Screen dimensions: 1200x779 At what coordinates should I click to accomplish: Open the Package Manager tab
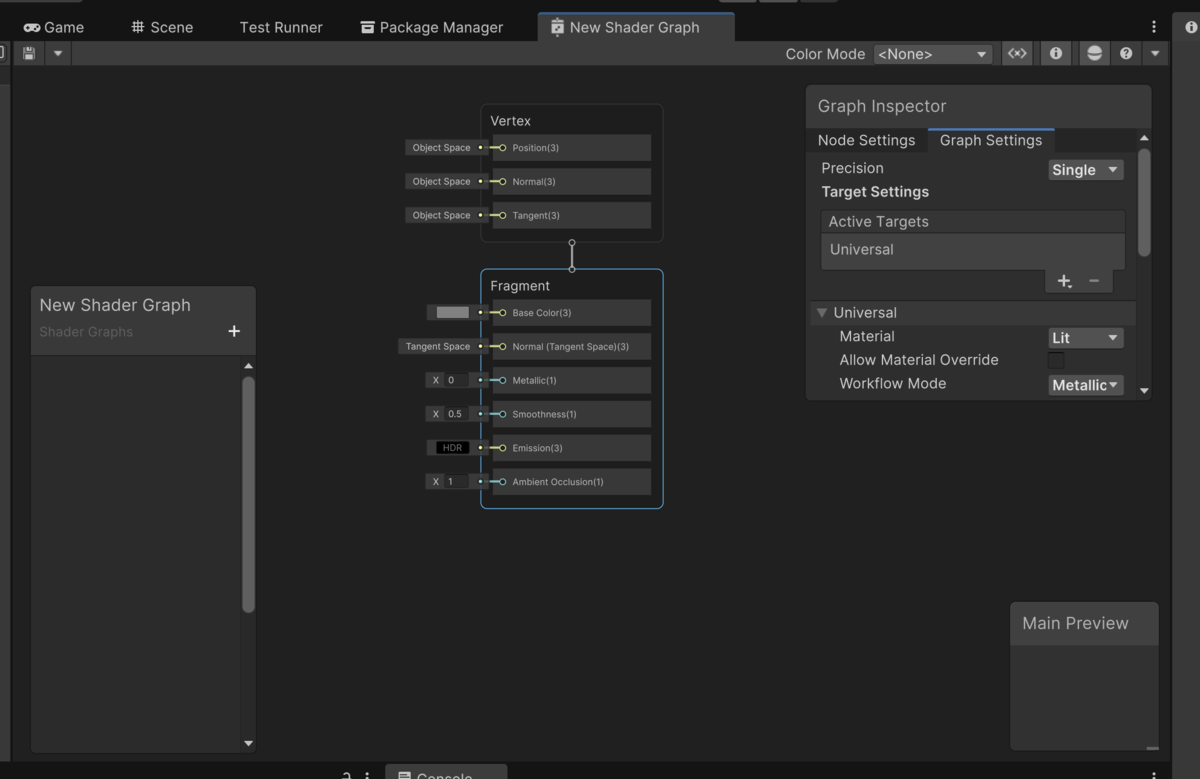click(x=432, y=27)
